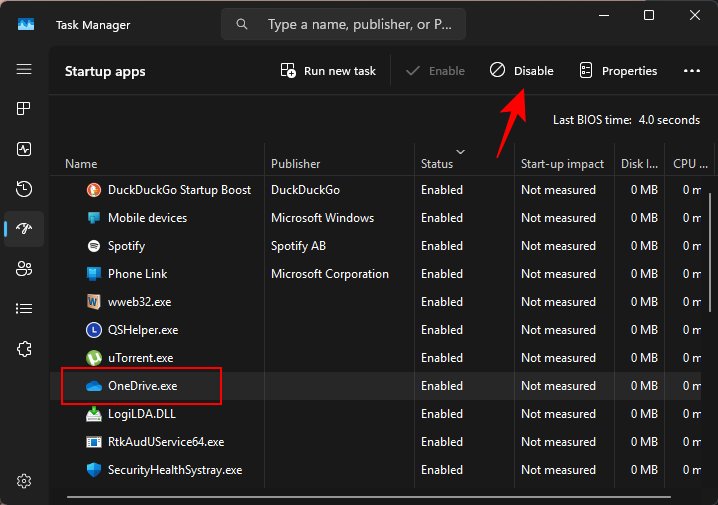Open the Users page icon
The image size is (718, 505).
coord(24,268)
